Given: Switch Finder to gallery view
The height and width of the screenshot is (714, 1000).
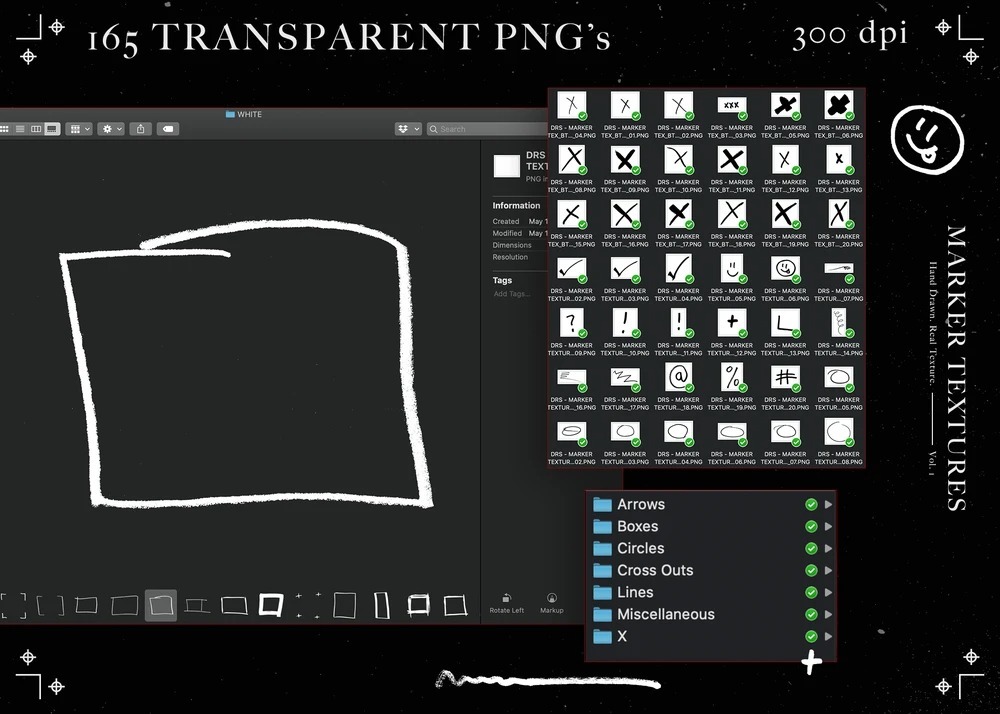Looking at the screenshot, I should 52,129.
